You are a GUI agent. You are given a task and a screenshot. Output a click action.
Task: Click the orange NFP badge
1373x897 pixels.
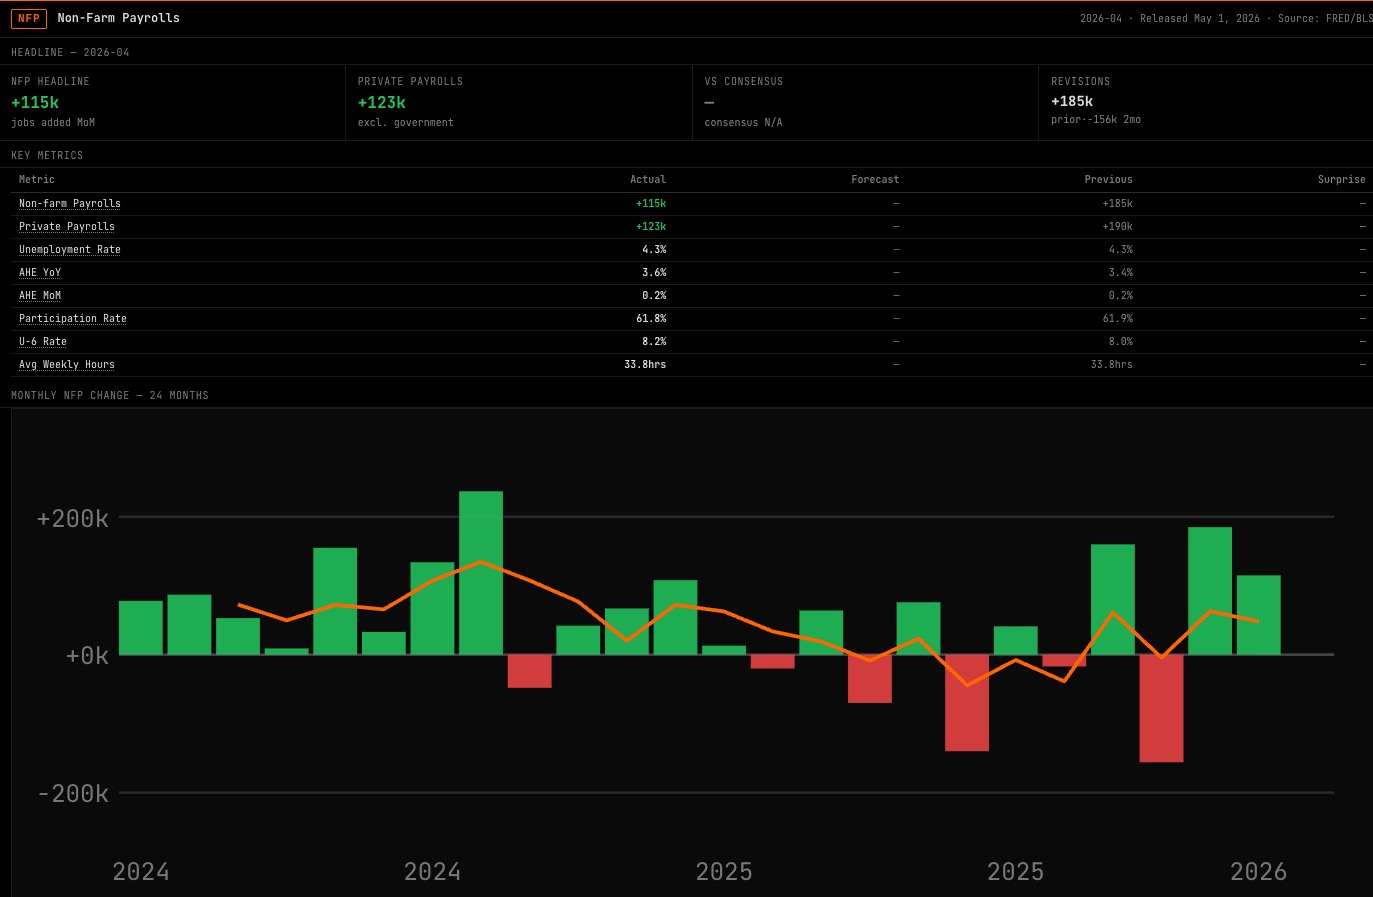pos(29,18)
